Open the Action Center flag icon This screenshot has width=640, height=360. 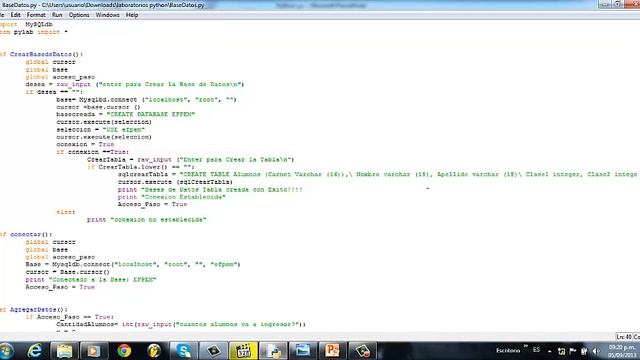tap(573, 351)
